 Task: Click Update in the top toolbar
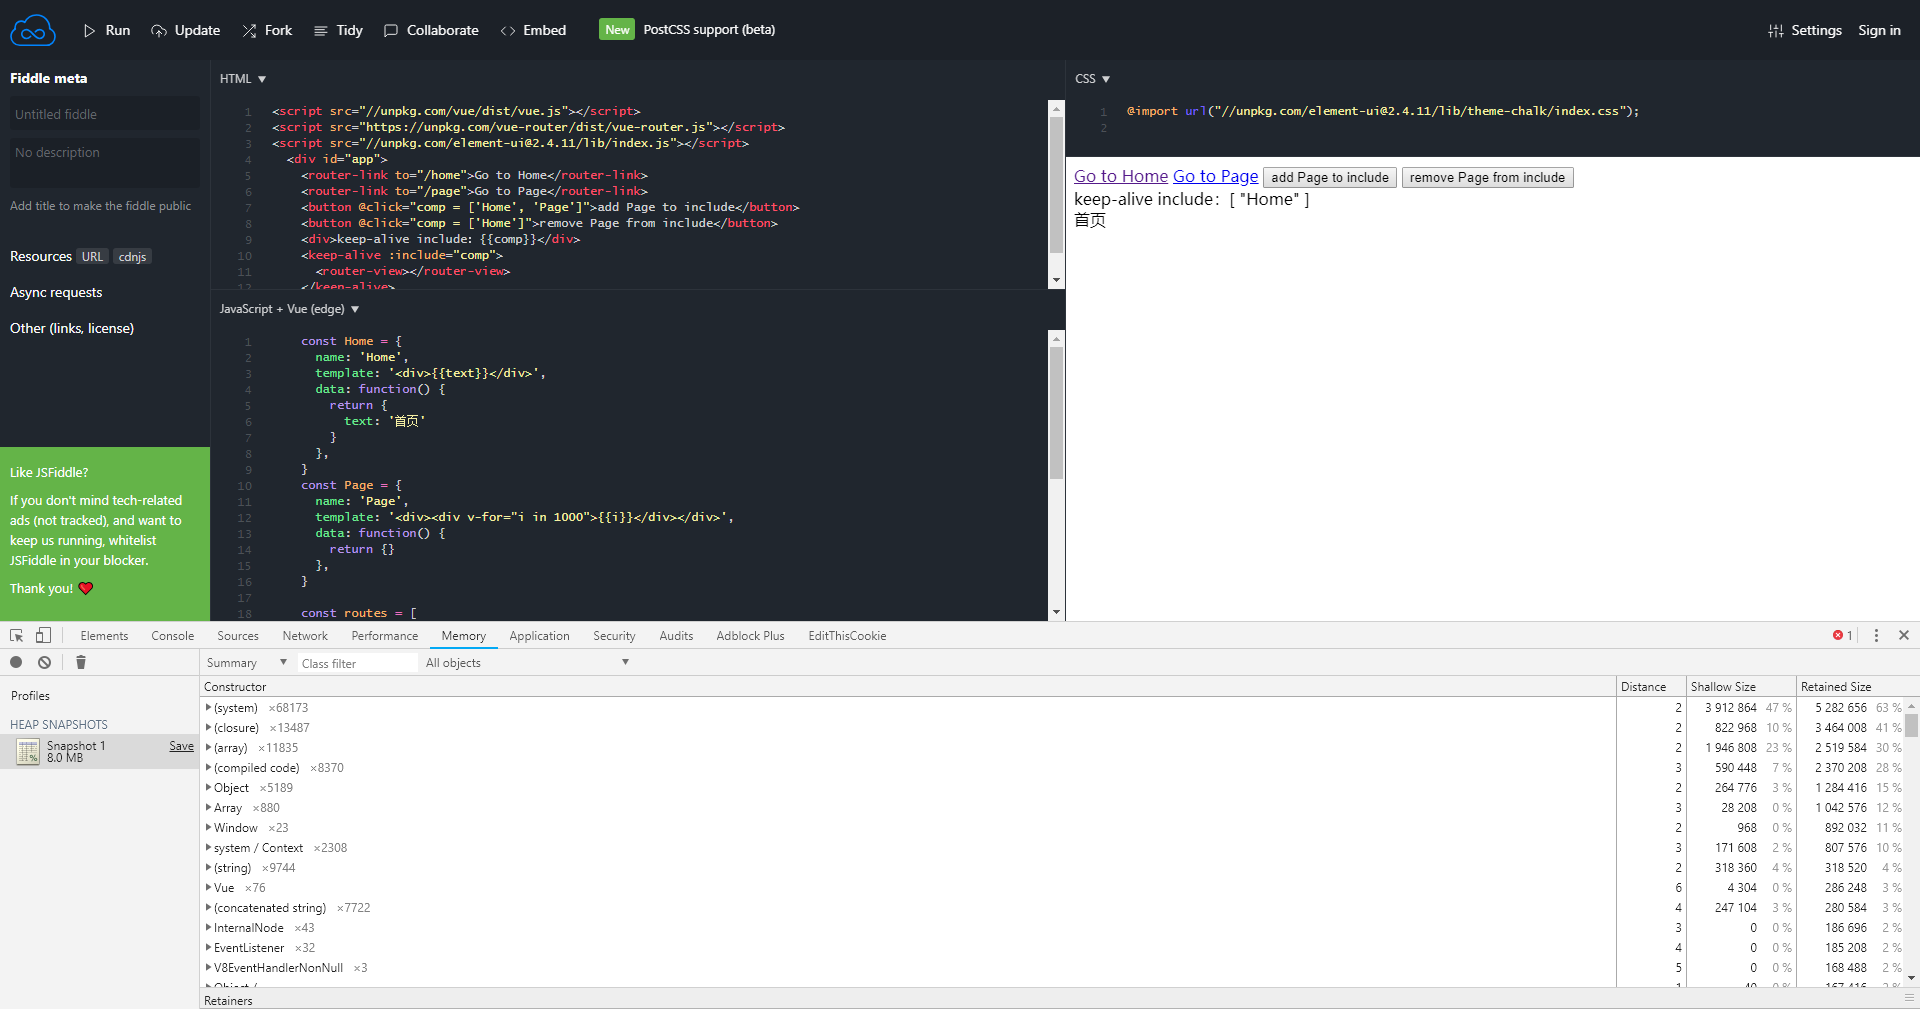pos(186,30)
